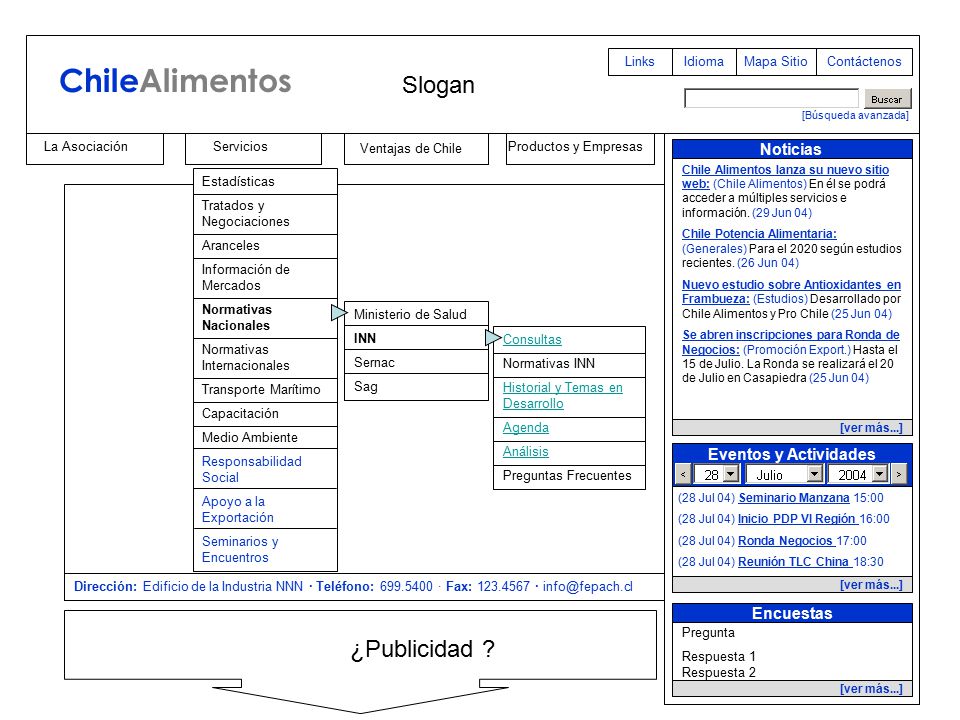Screen dimensions: 960x720
Task: Open Capacitación menu entry
Action: 265,414
